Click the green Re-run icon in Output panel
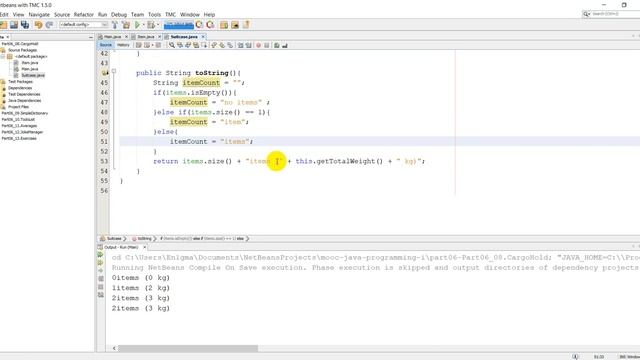Image resolution: width=640 pixels, height=360 pixels. (x=101, y=255)
